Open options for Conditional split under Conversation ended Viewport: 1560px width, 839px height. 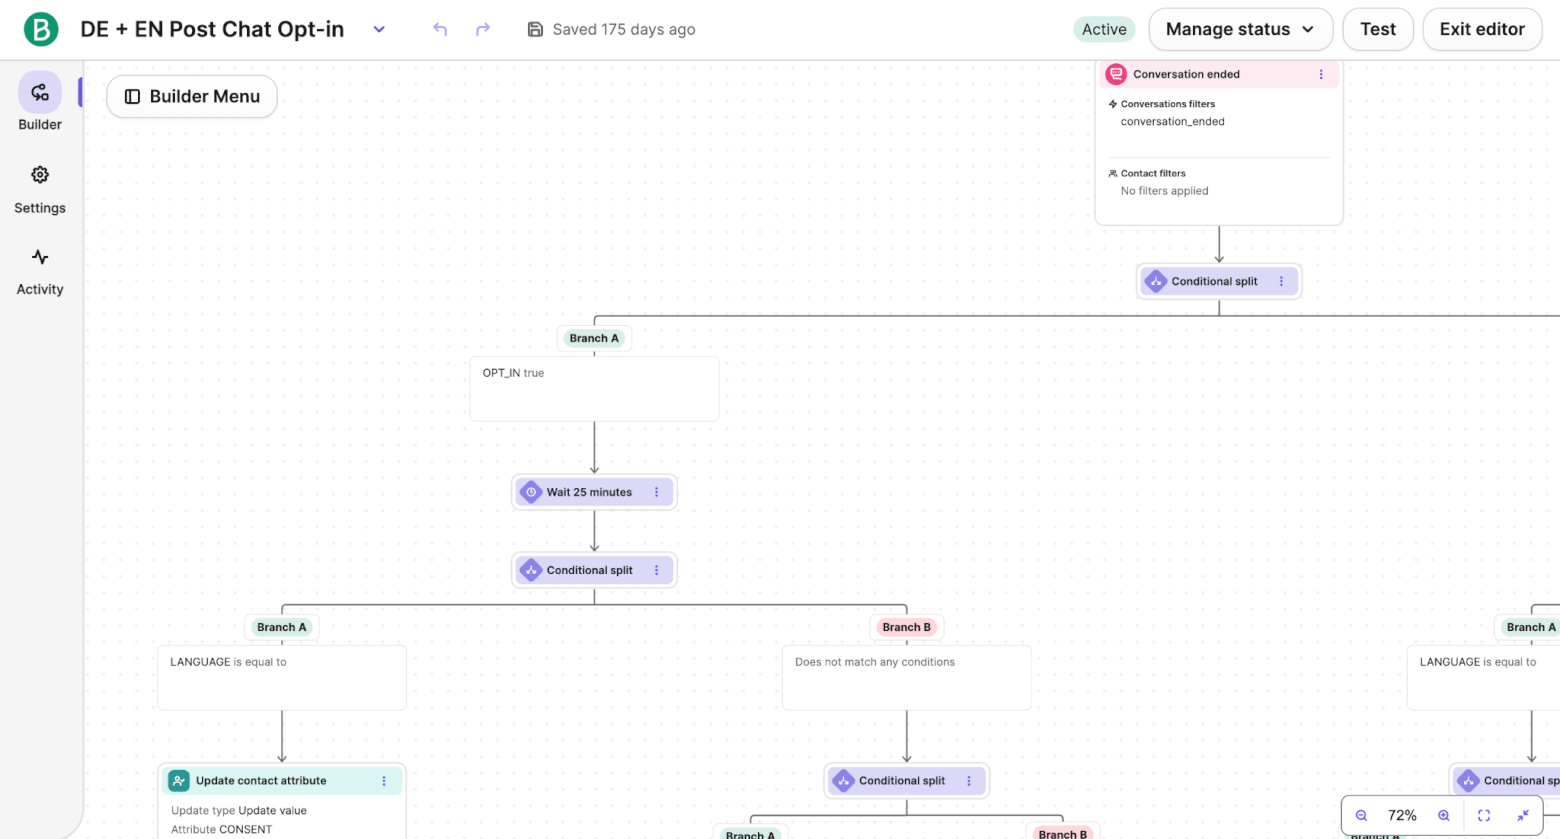(x=1281, y=281)
